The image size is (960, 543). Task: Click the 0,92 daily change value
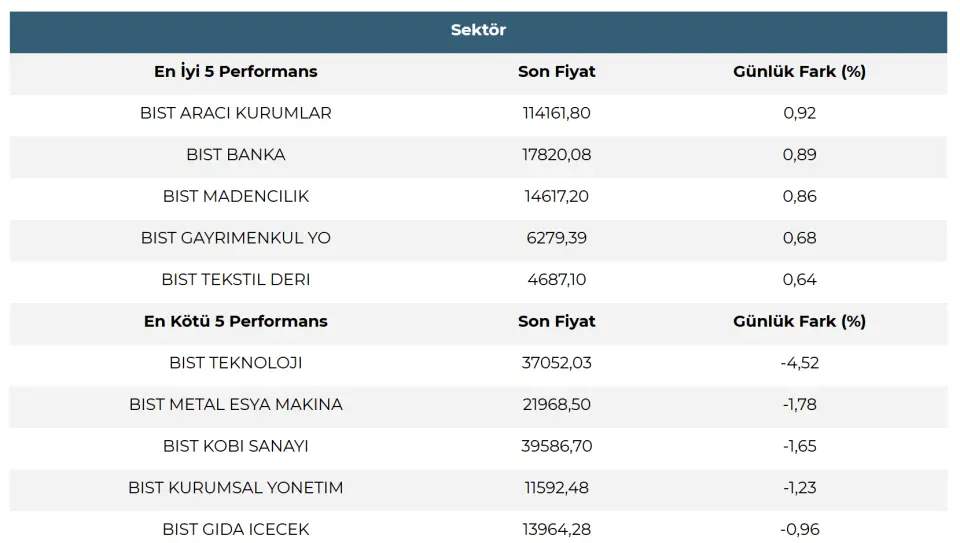coord(799,113)
